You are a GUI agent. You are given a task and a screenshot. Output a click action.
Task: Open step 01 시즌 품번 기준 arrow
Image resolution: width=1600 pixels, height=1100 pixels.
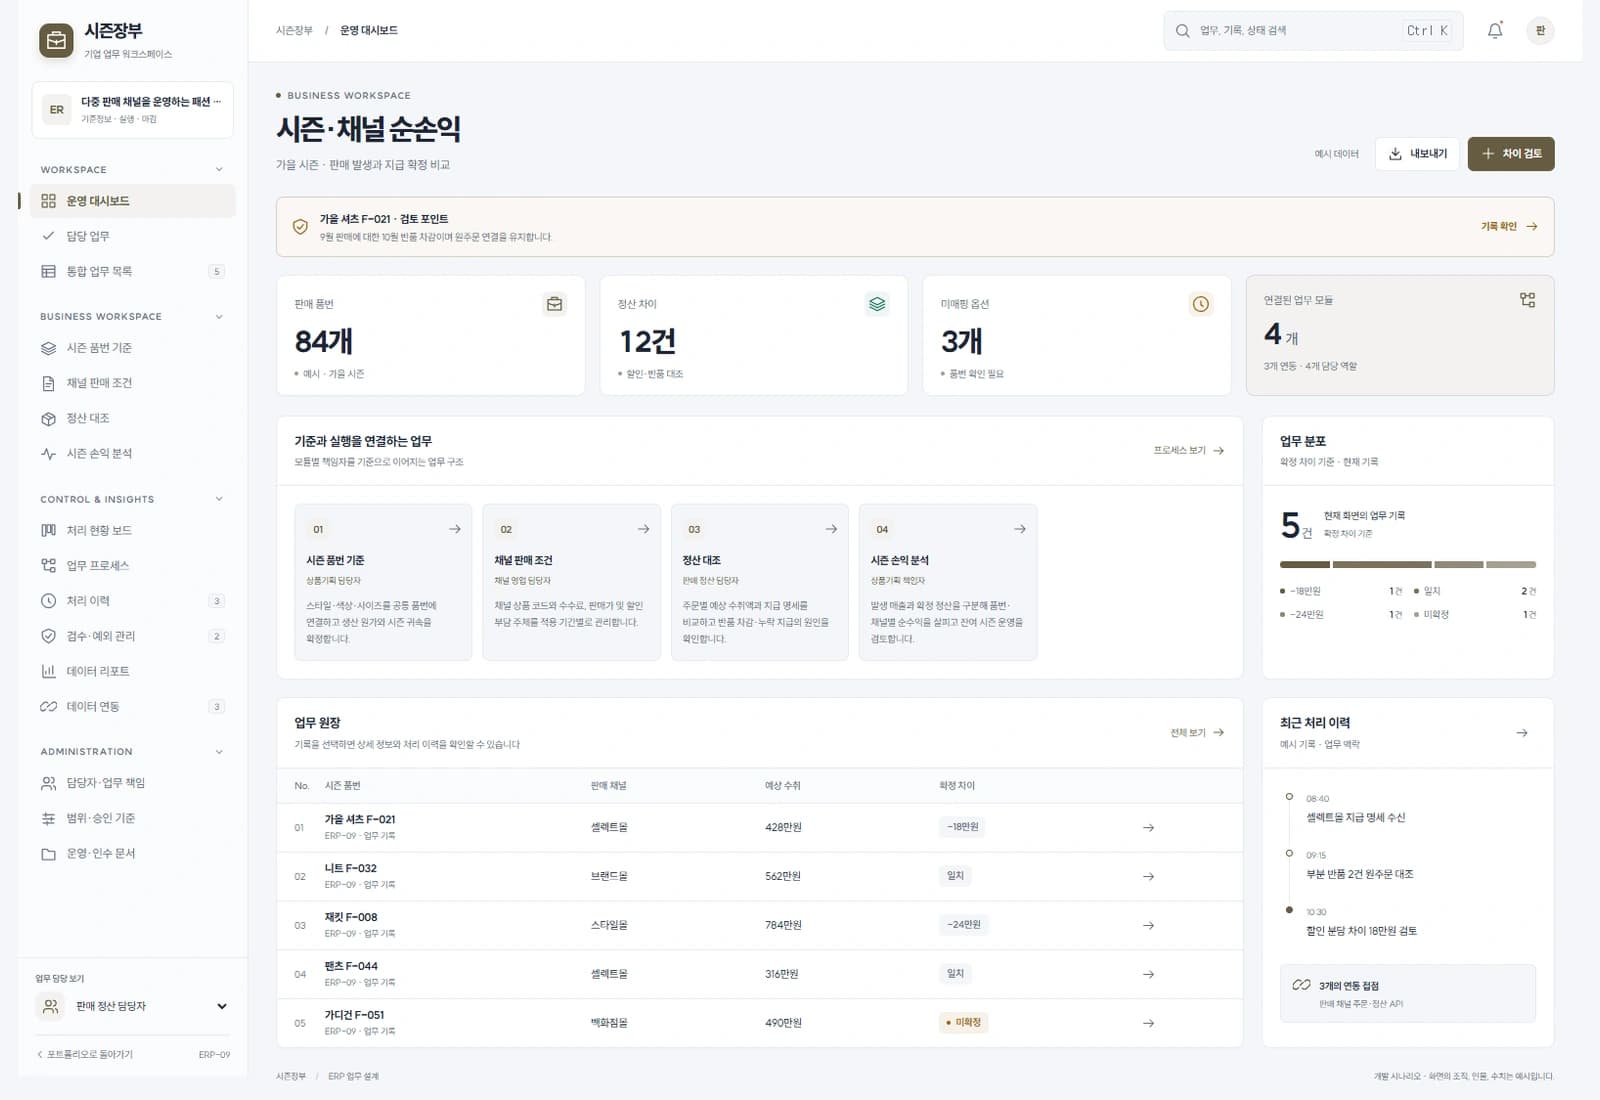coord(455,529)
